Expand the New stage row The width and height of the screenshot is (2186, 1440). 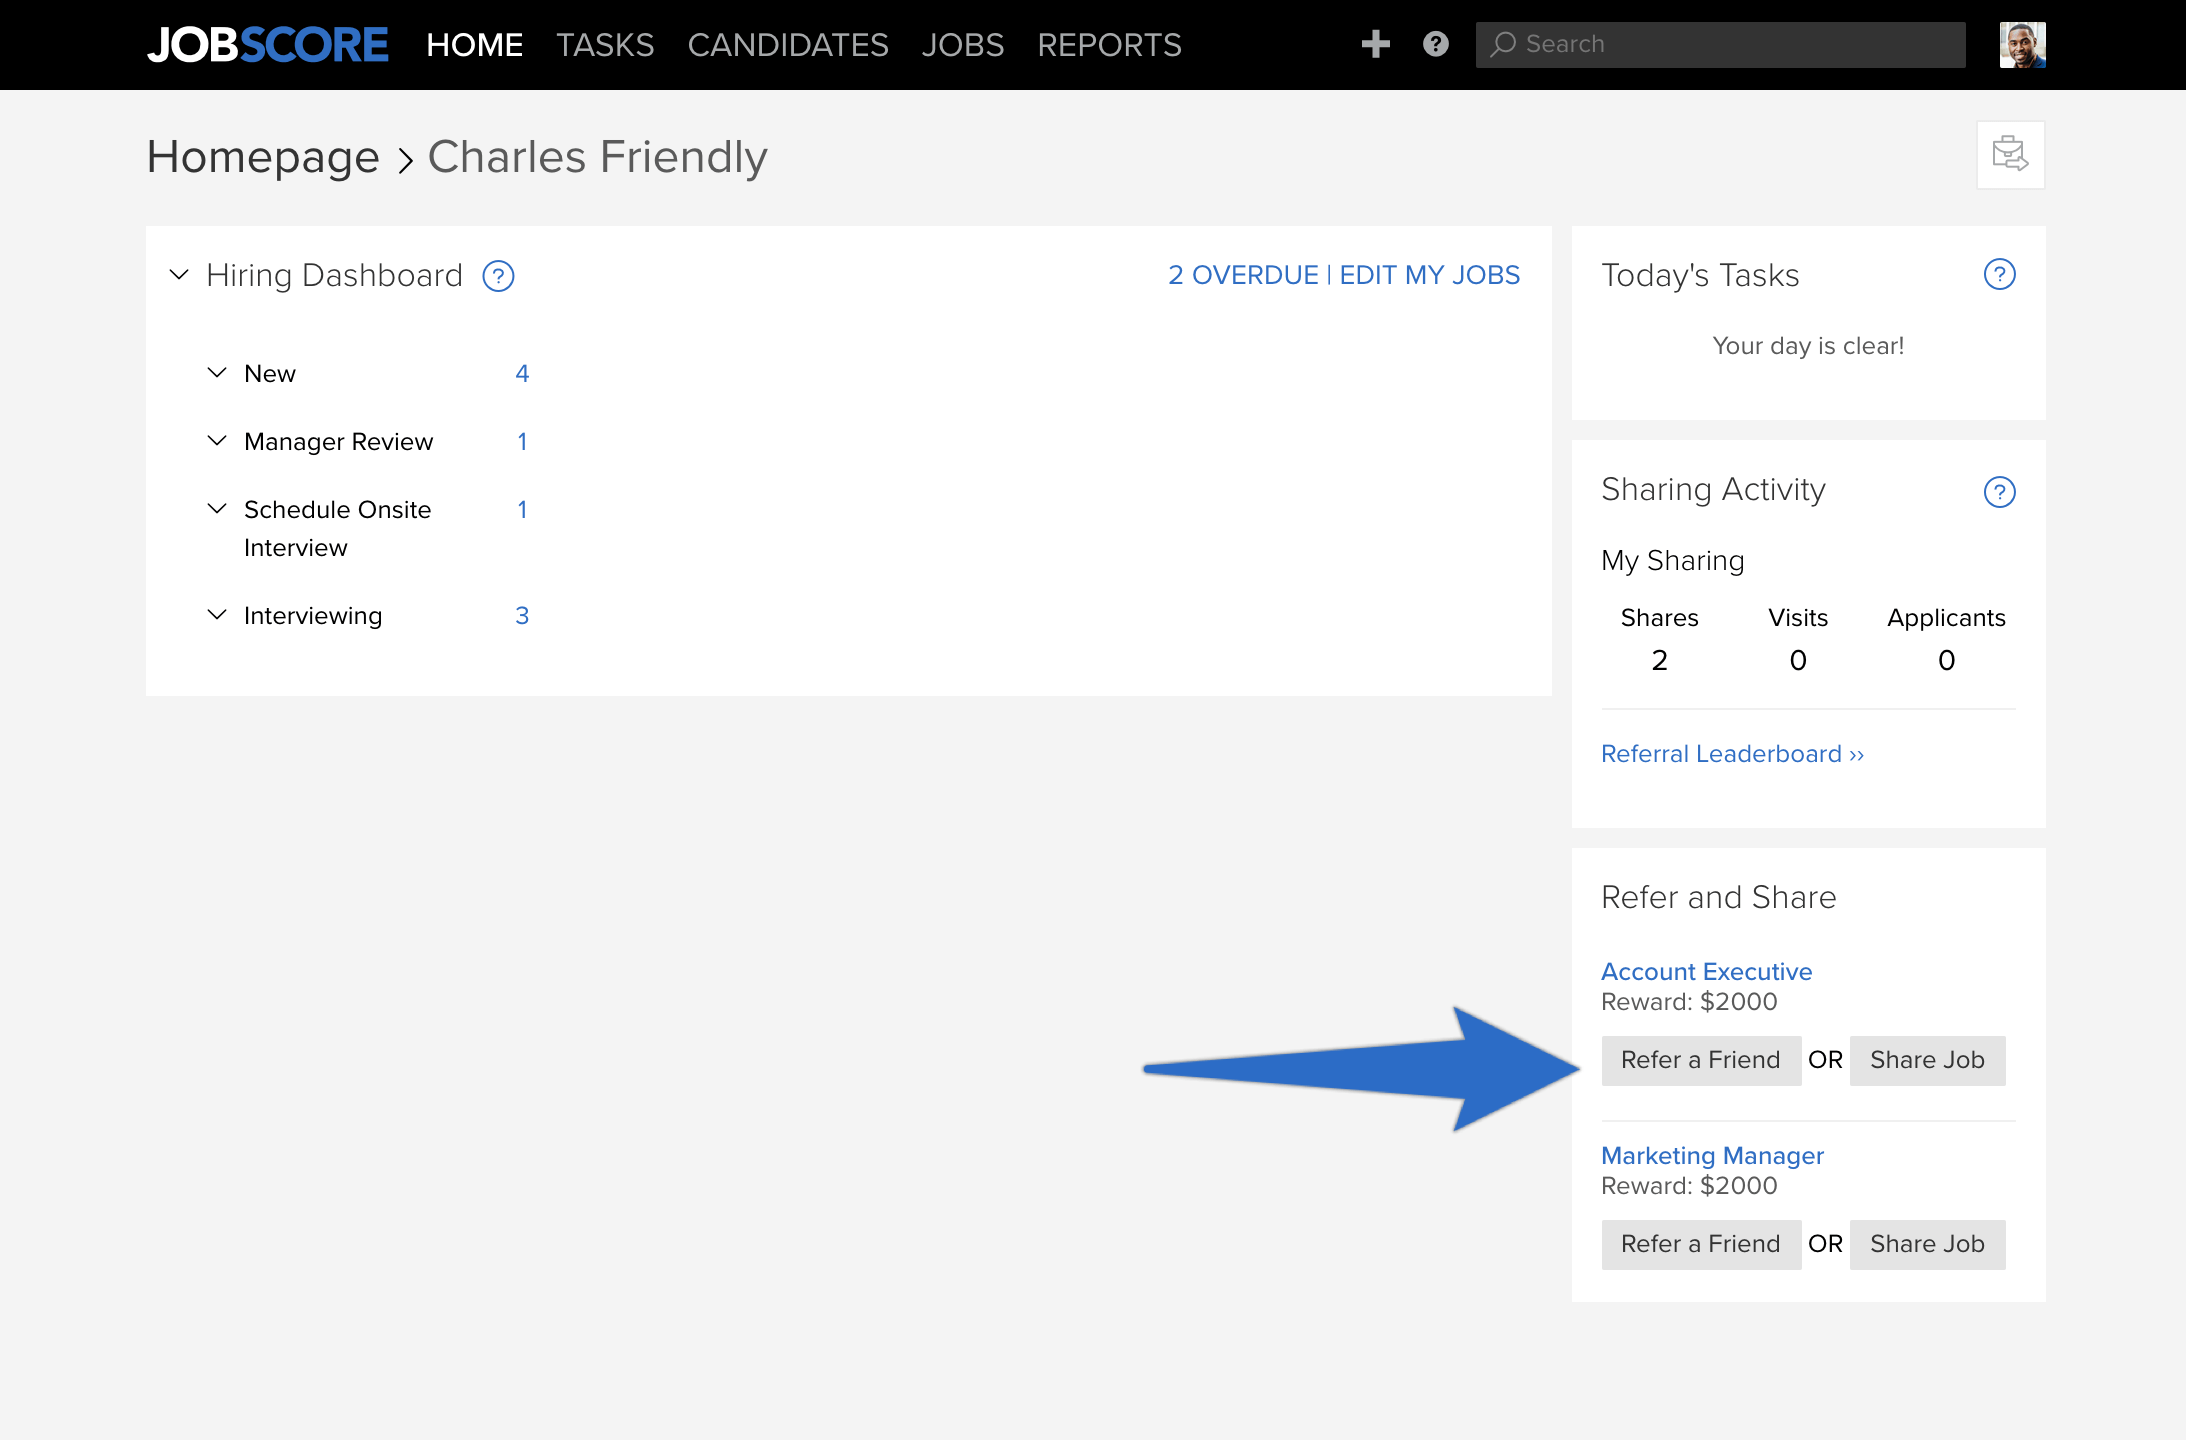point(217,373)
